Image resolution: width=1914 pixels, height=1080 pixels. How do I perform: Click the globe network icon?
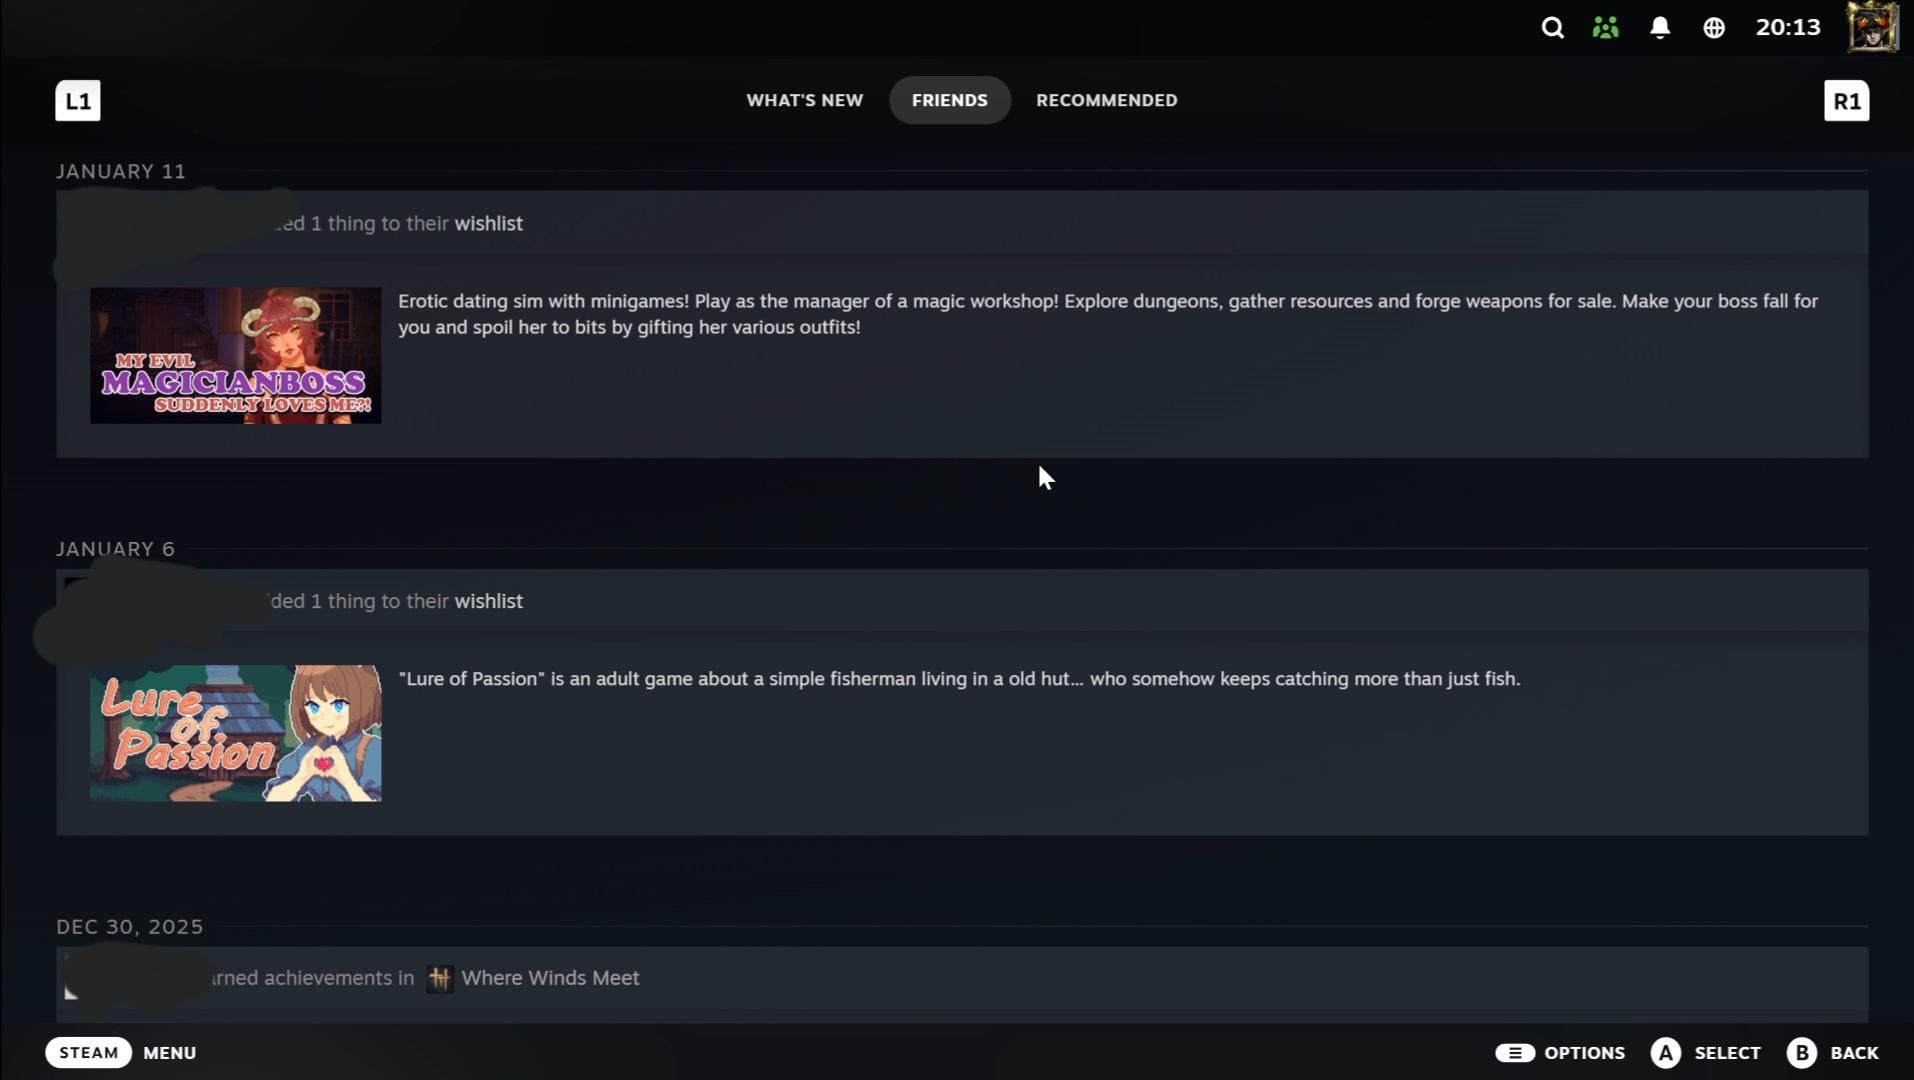coord(1714,28)
